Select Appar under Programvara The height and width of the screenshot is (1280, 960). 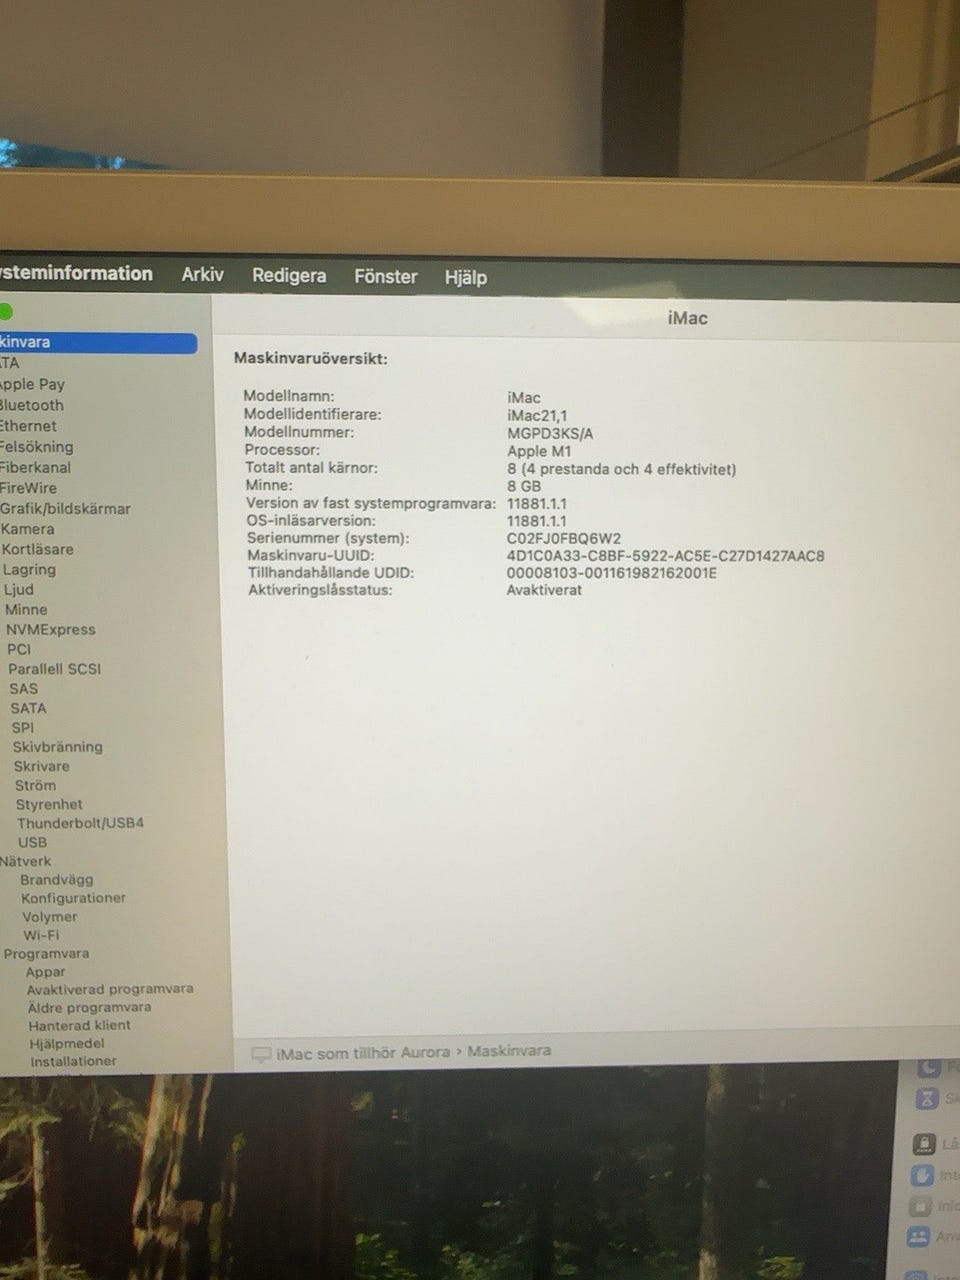(45, 971)
